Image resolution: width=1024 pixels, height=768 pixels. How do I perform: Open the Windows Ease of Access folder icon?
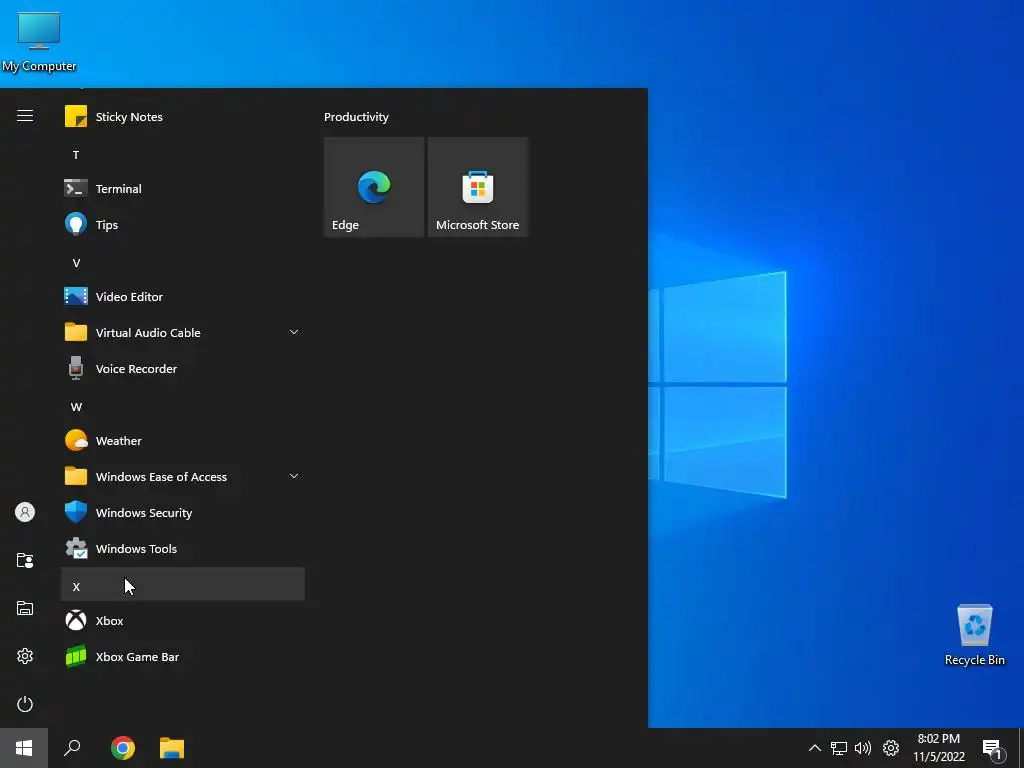[x=76, y=477]
